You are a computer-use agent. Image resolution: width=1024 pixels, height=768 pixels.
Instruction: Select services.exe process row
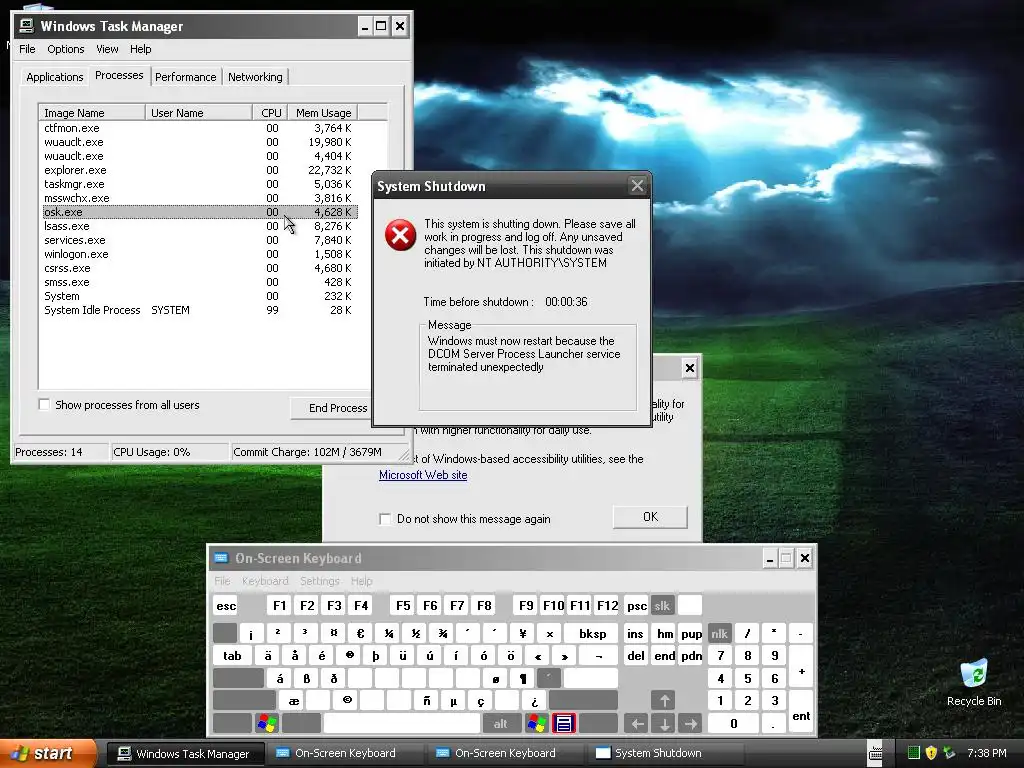pyautogui.click(x=199, y=240)
